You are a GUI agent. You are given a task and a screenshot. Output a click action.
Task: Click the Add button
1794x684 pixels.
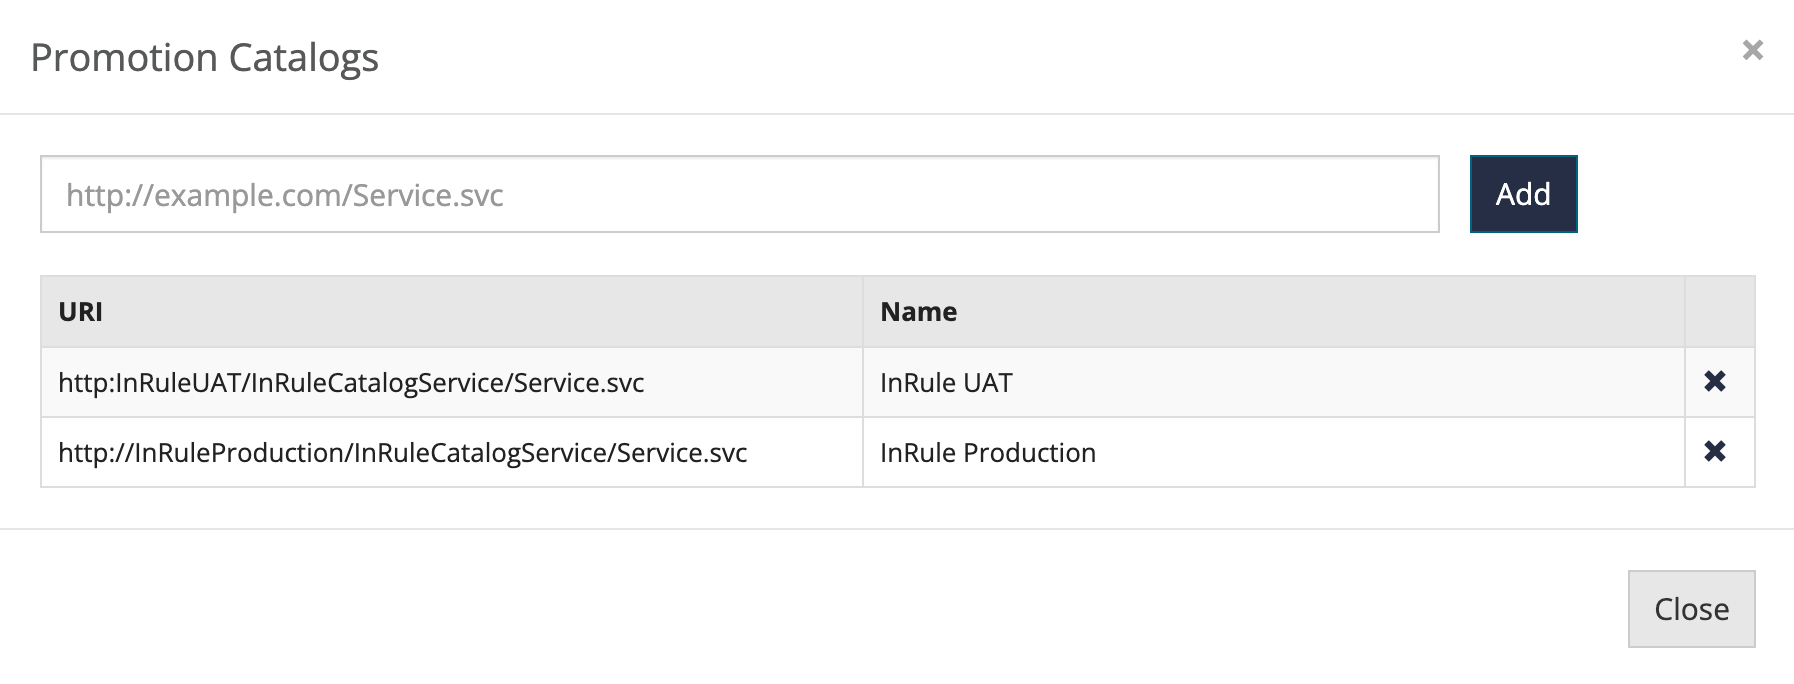point(1522,194)
